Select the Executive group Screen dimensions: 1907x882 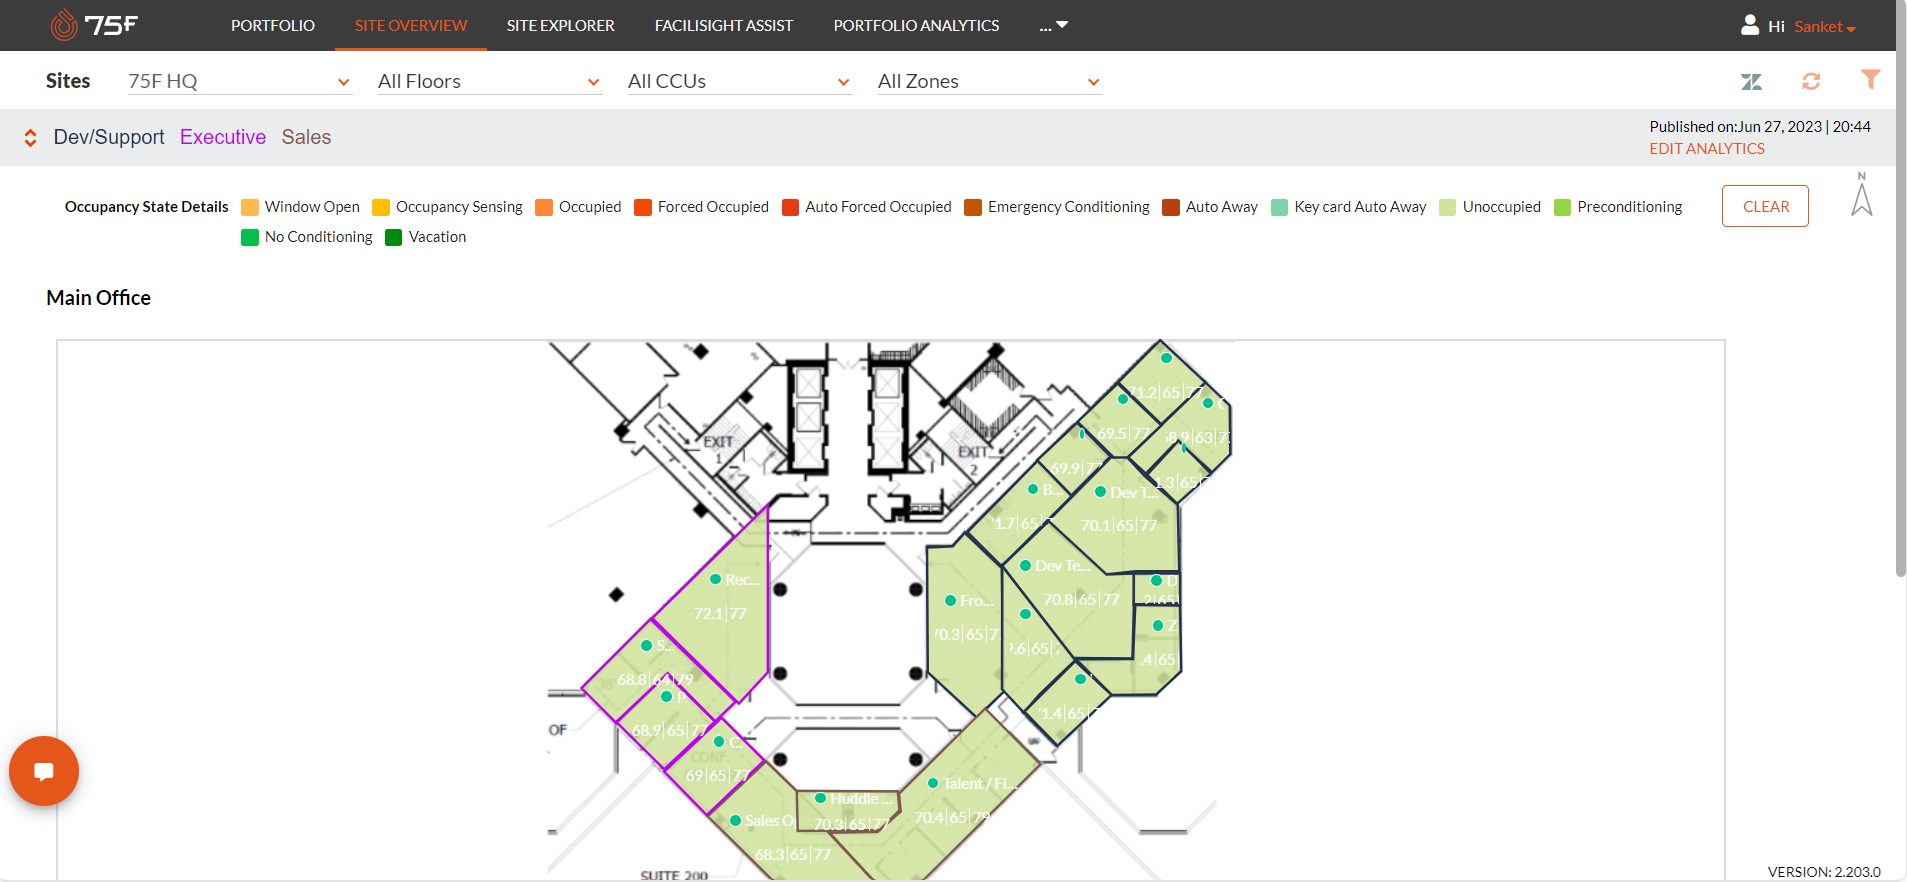223,137
